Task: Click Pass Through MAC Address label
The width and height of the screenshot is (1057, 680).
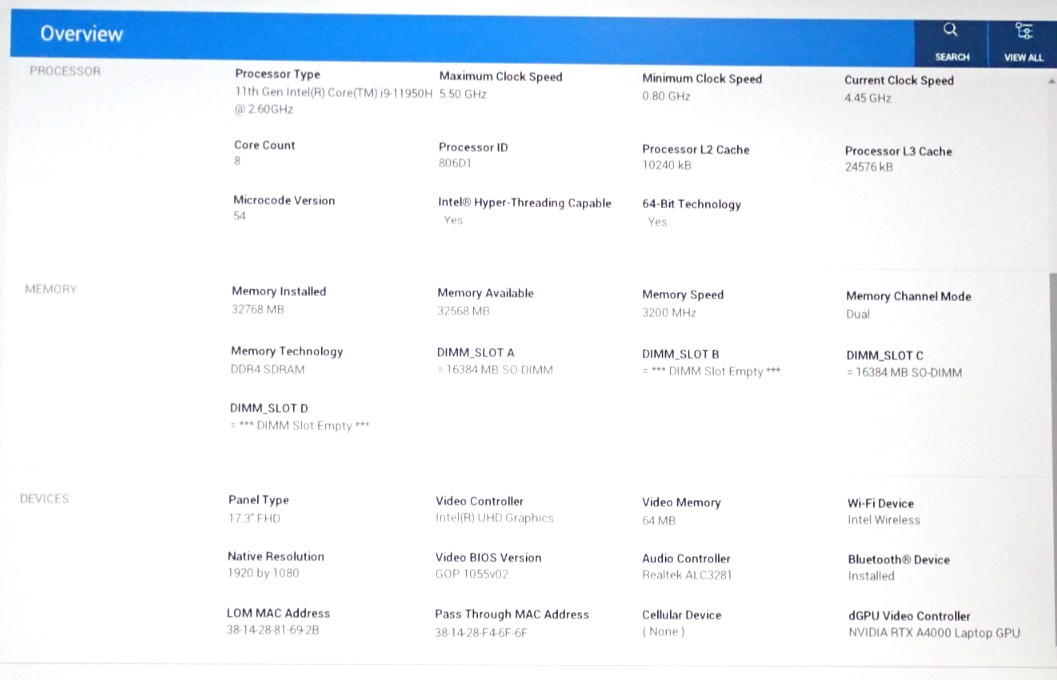Action: (512, 615)
